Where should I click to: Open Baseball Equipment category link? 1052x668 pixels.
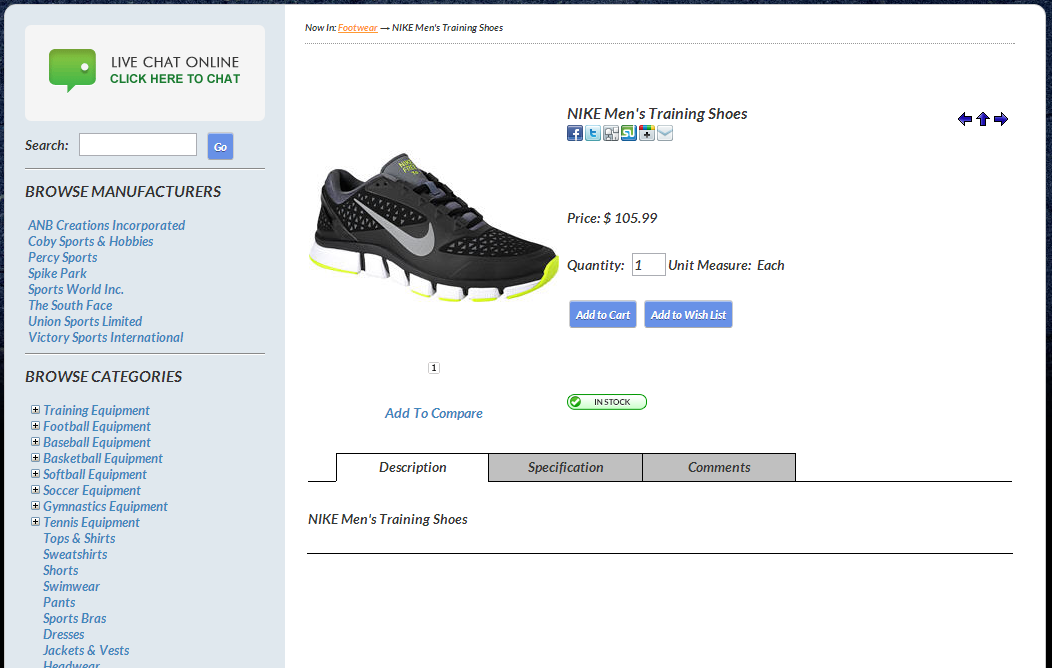coord(97,443)
